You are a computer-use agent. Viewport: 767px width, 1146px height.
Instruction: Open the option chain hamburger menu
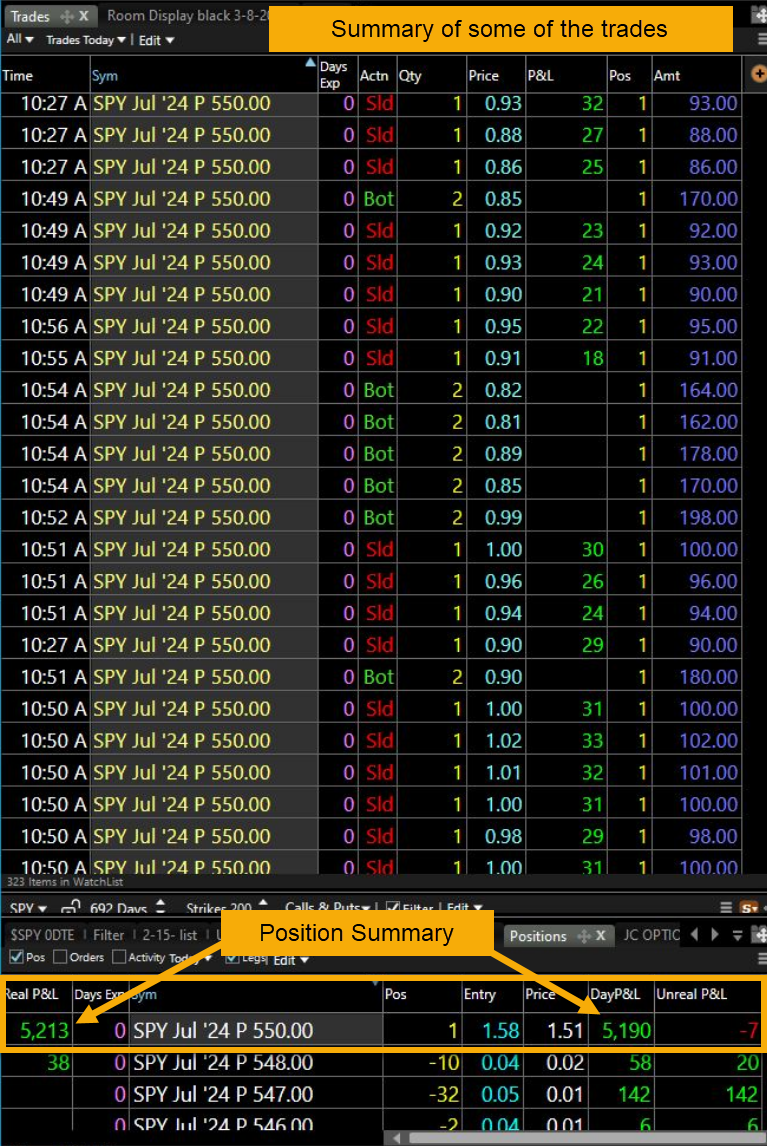pyautogui.click(x=725, y=907)
